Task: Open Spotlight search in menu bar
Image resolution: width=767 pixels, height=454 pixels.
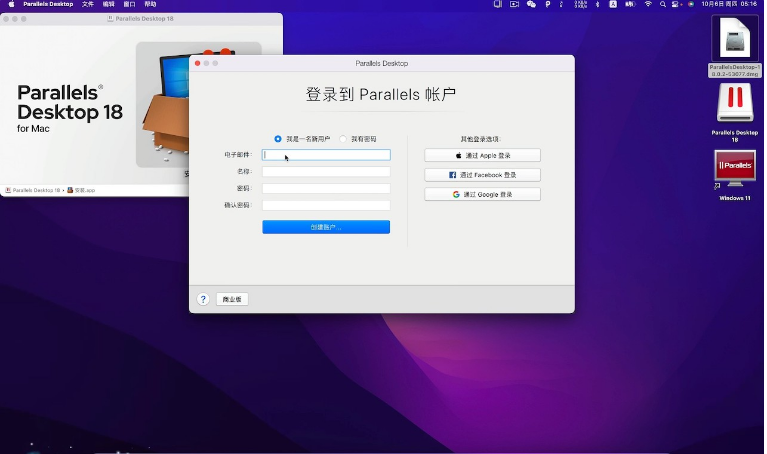Action: 662,4
